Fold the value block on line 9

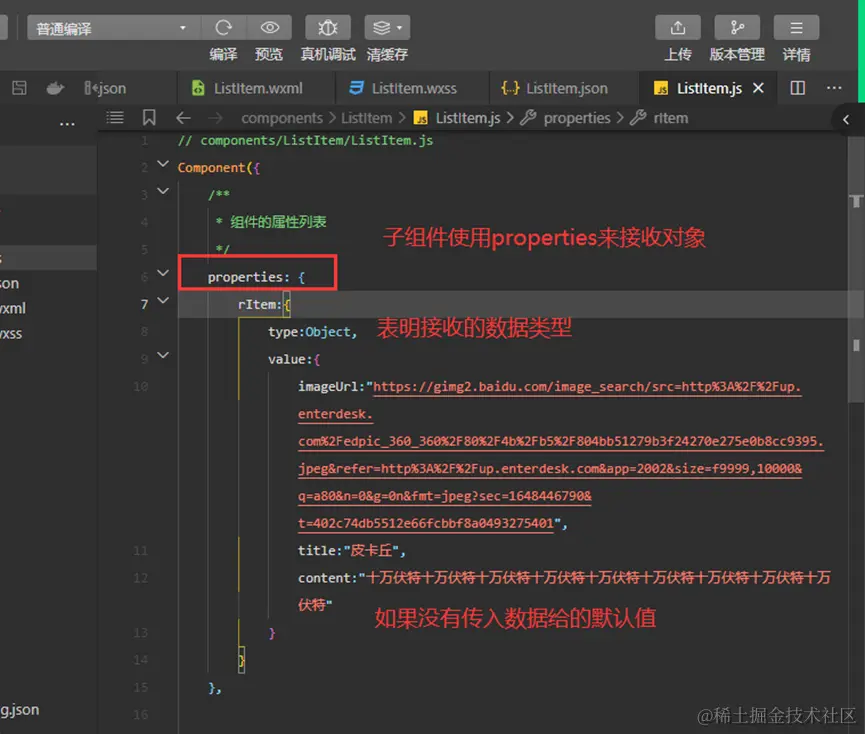[163, 355]
